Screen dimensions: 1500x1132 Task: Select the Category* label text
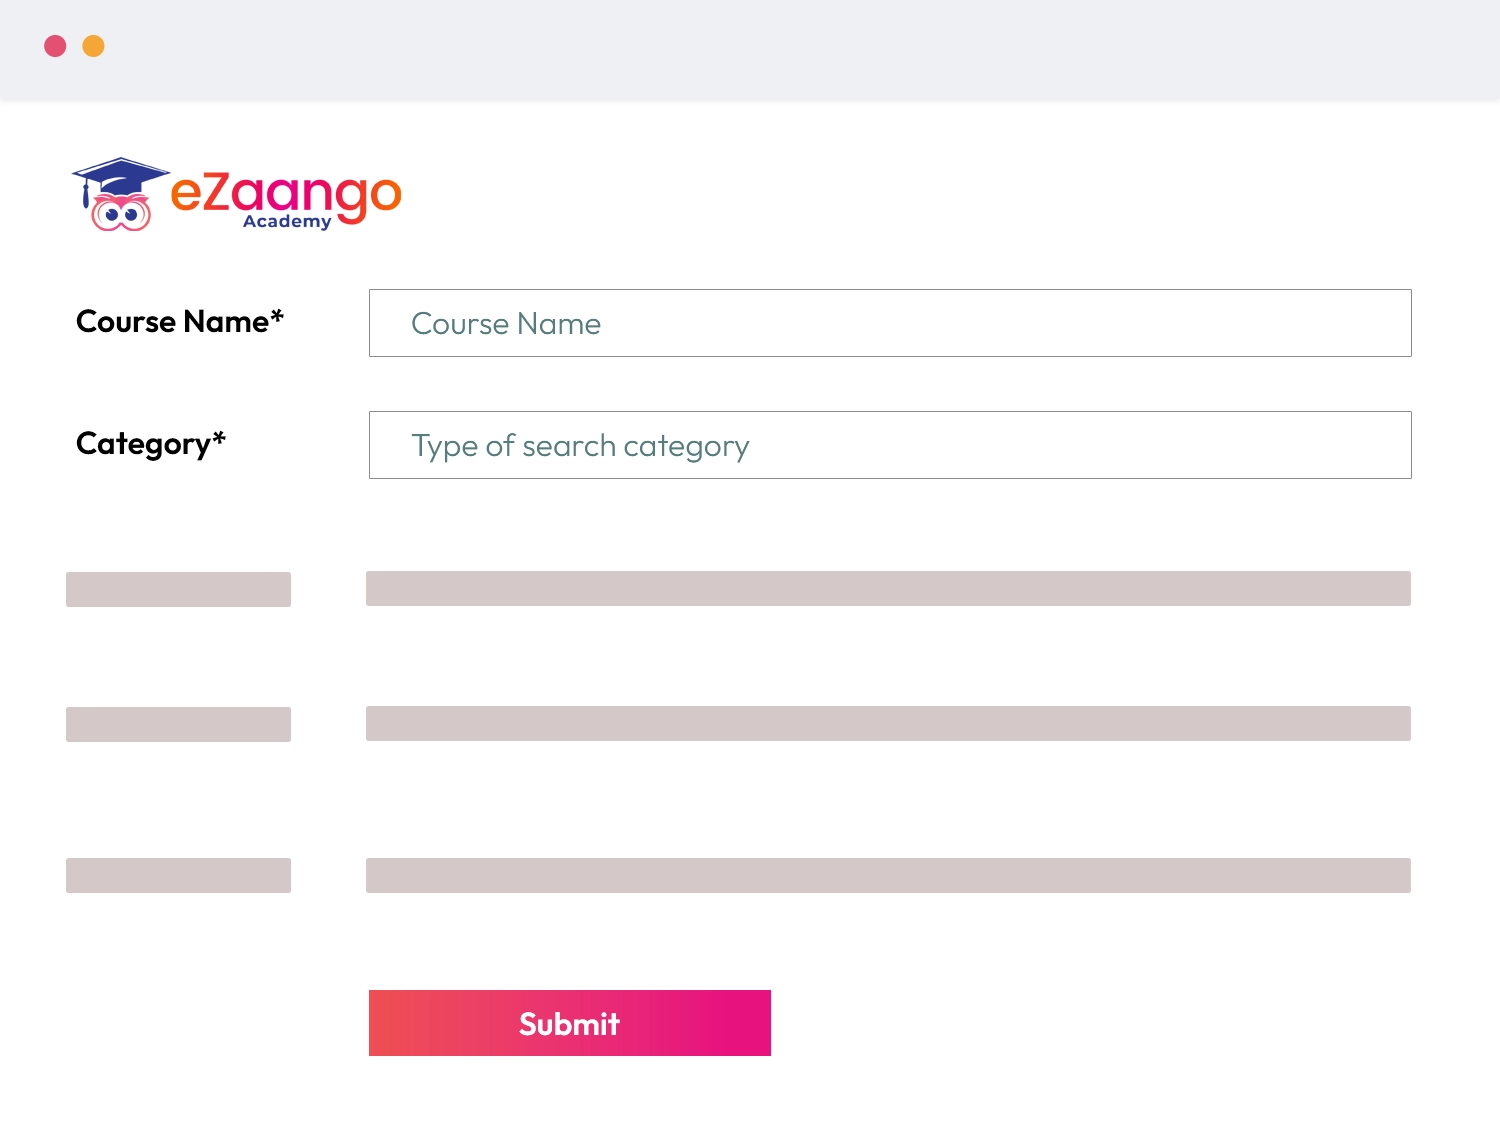click(151, 443)
